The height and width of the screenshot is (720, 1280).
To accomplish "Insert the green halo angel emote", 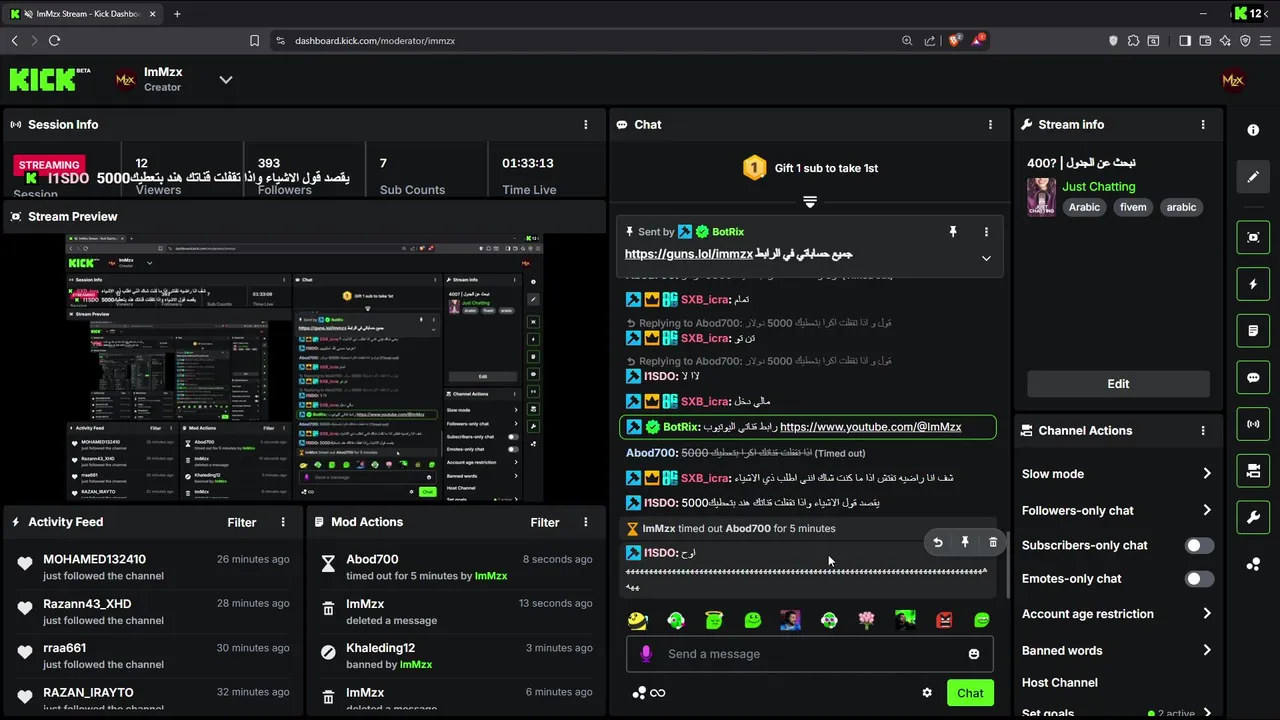I will [x=714, y=621].
